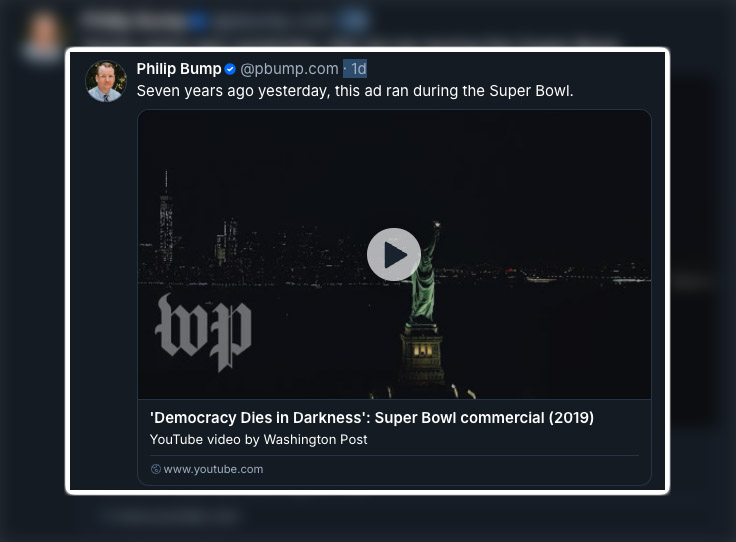
Task: Click the Washington Post WP logo
Action: pos(203,332)
